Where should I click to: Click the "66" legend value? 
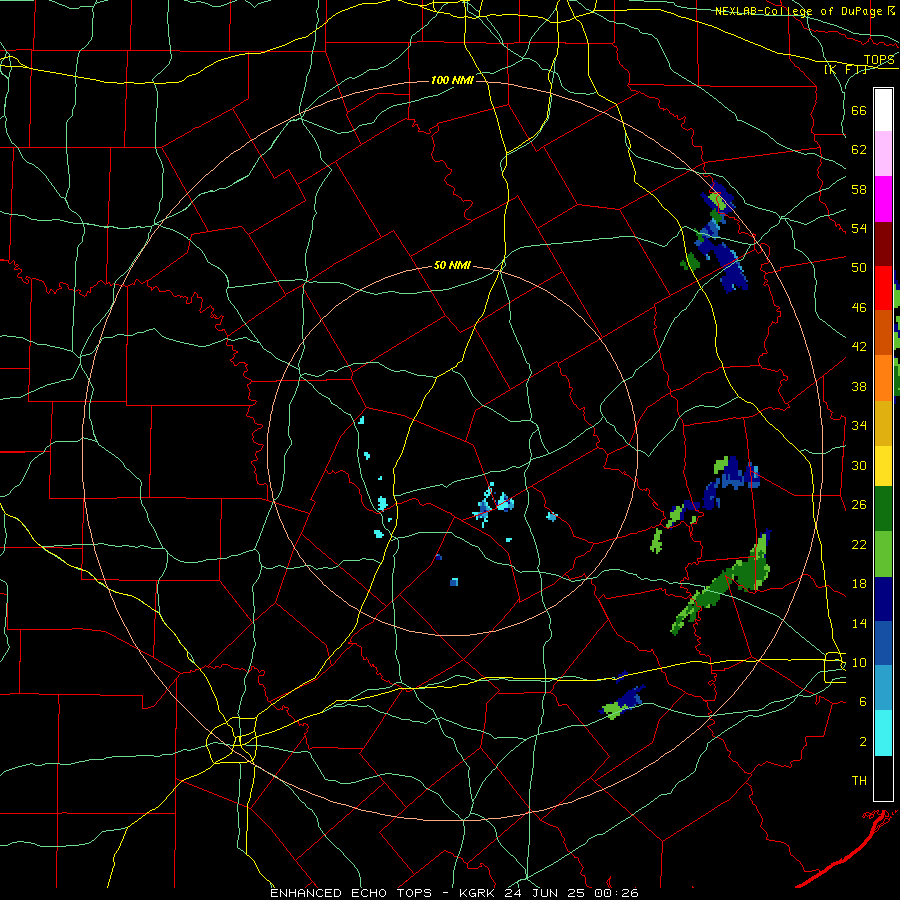[x=859, y=110]
